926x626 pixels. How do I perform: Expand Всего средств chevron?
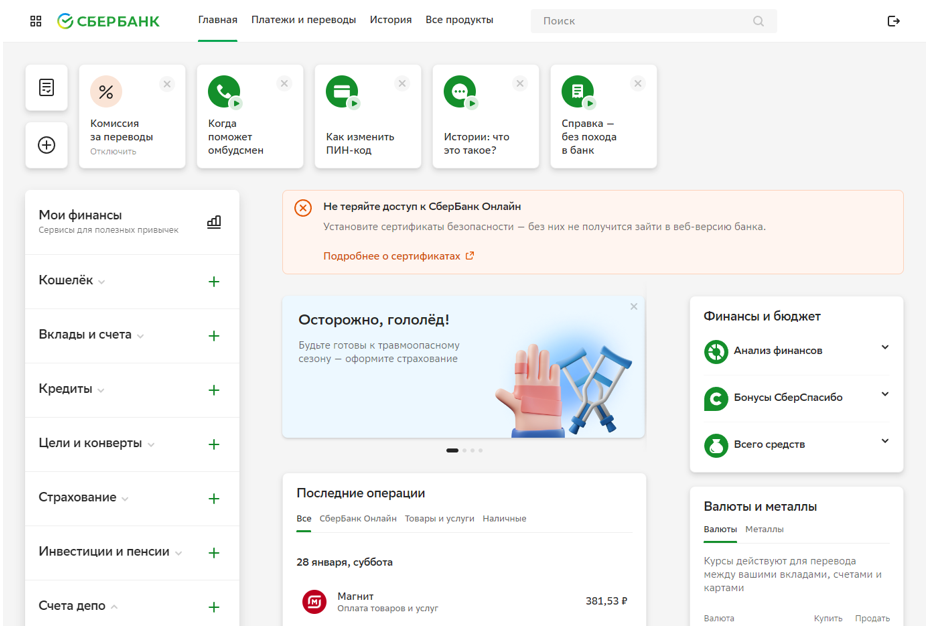point(885,441)
